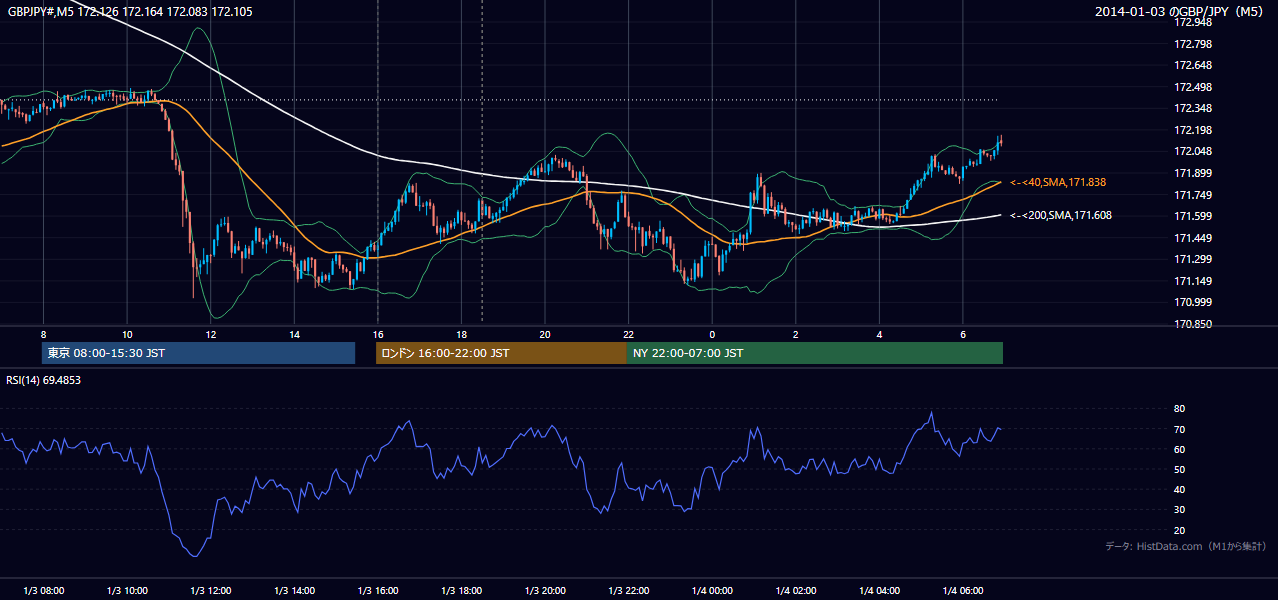
Task: Click the RSI(14) 69.4853 indicator label
Action: pos(44,380)
